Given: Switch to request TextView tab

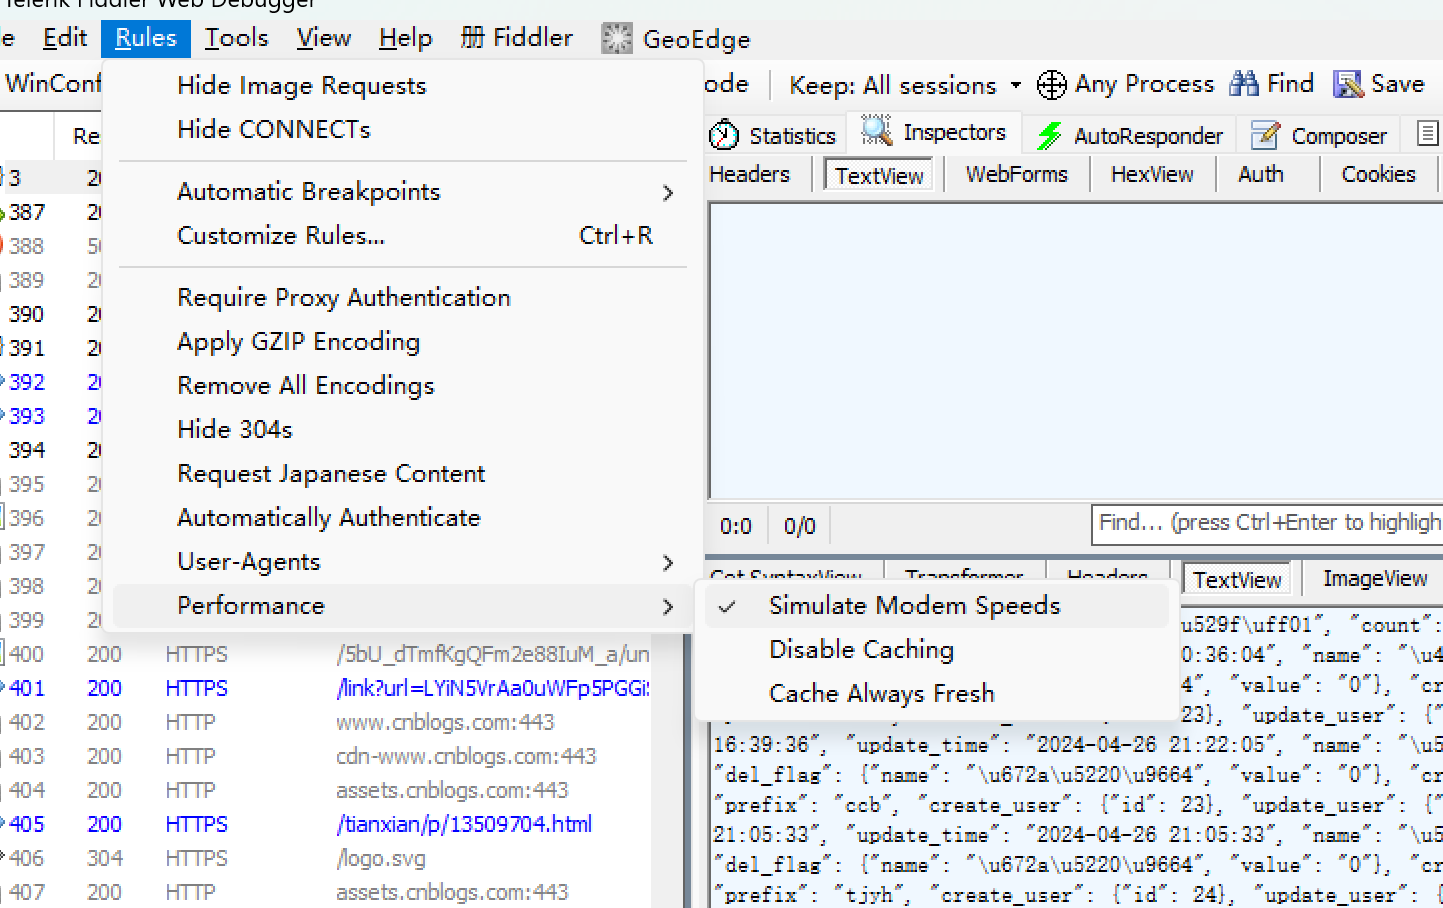Looking at the screenshot, I should pos(880,175).
